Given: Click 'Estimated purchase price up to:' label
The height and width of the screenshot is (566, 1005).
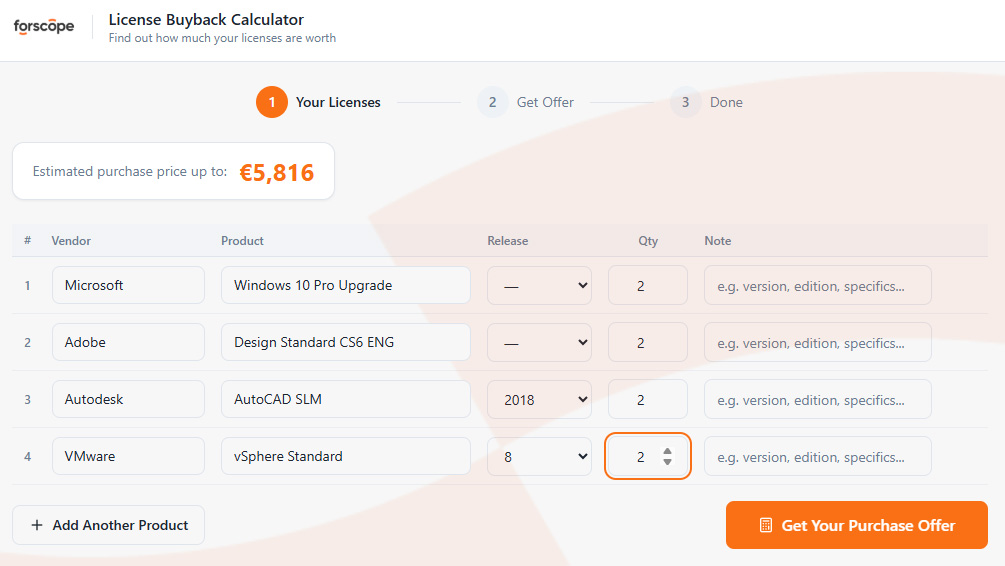Looking at the screenshot, I should (x=130, y=171).
